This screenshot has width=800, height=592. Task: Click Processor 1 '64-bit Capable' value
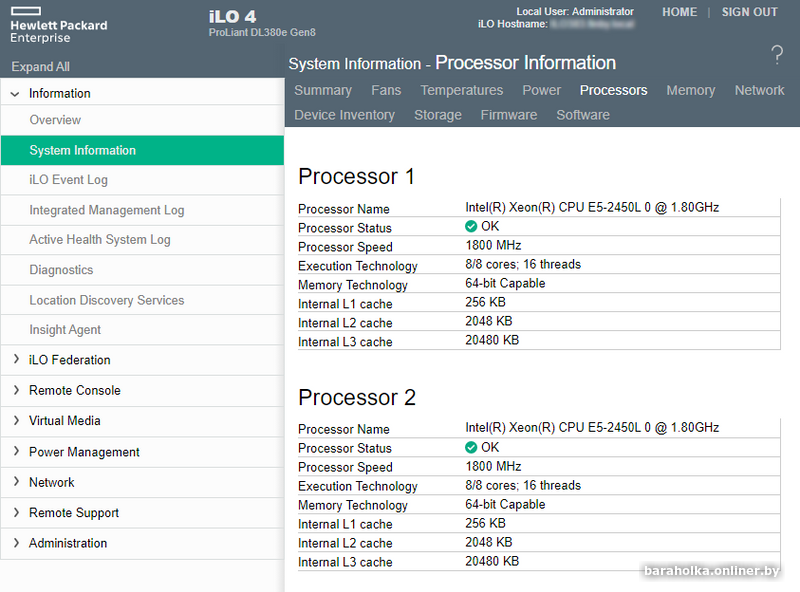505,283
